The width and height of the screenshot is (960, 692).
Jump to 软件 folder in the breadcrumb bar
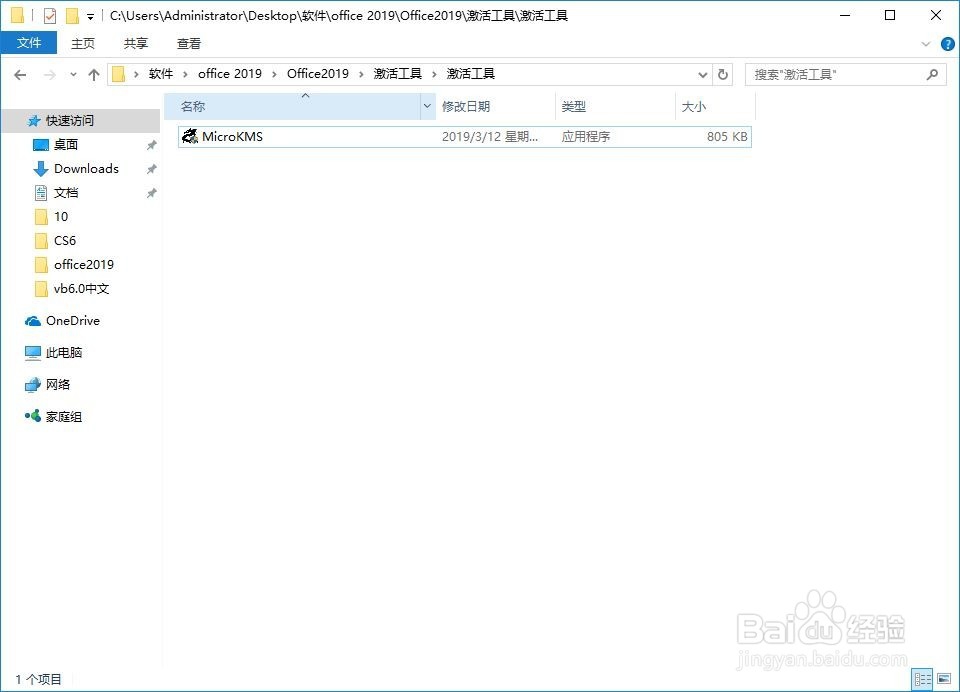(161, 73)
